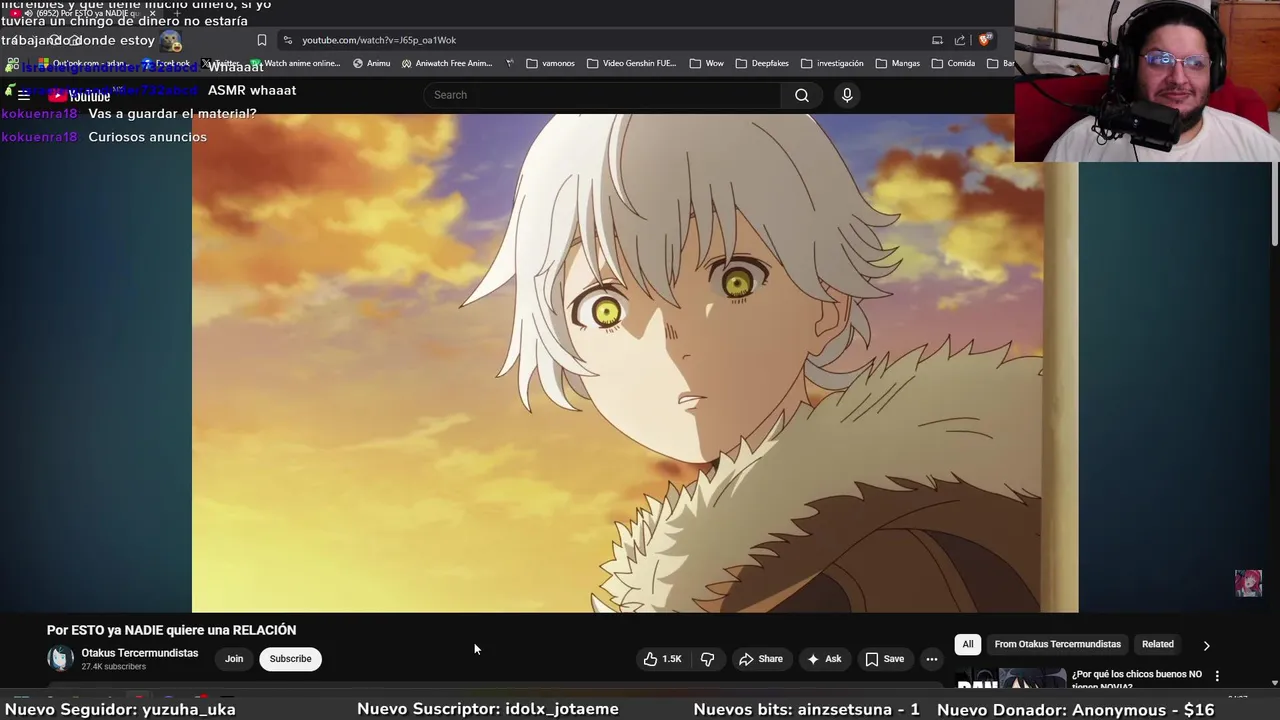Select the Related filter chip

1158,644
